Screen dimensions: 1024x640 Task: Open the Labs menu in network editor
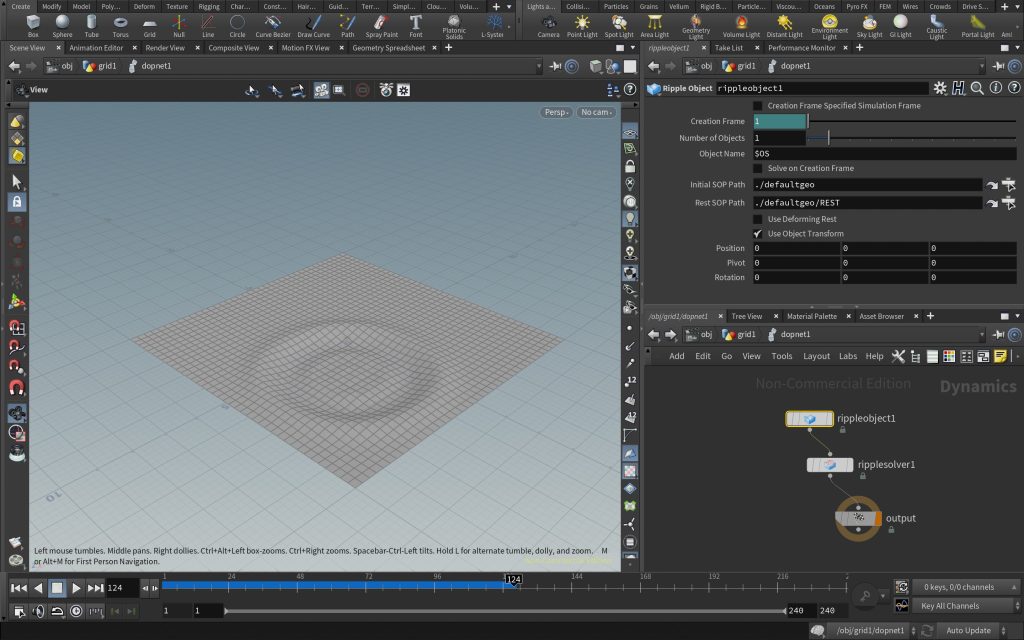pos(848,357)
